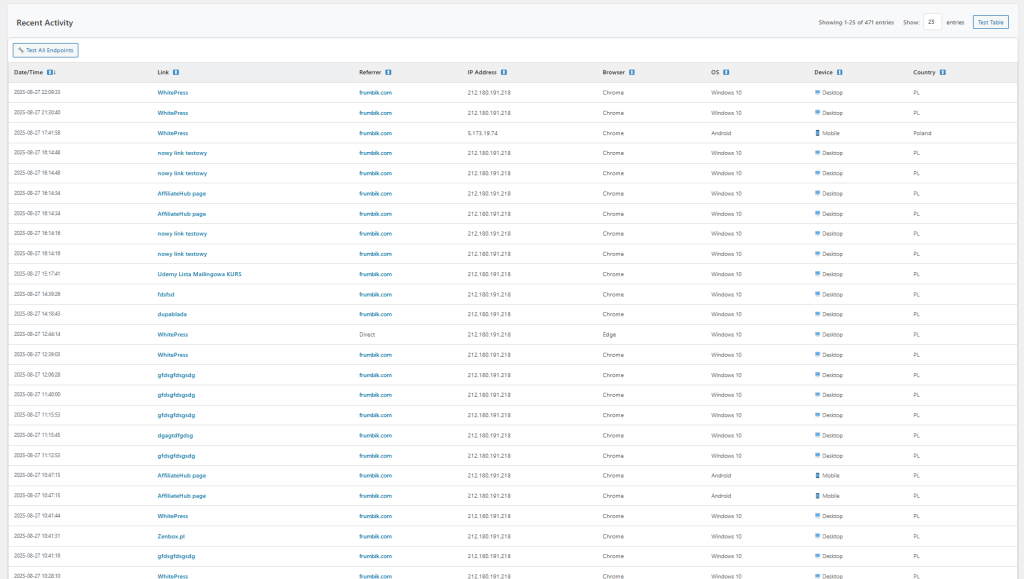
Task: Click the sort icon next to Link header
Action: point(176,72)
